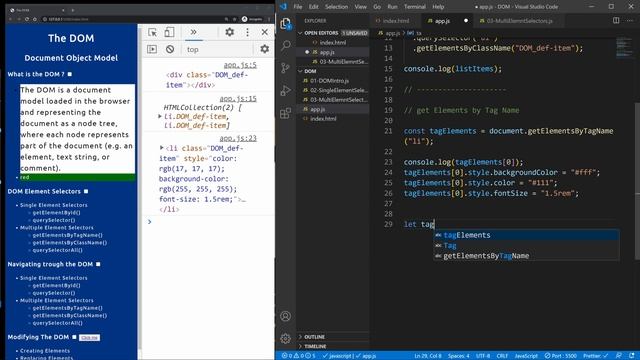Split the VS Code editor to the right
Viewport: 640px width, 360px height.
pyautogui.click(x=616, y=20)
